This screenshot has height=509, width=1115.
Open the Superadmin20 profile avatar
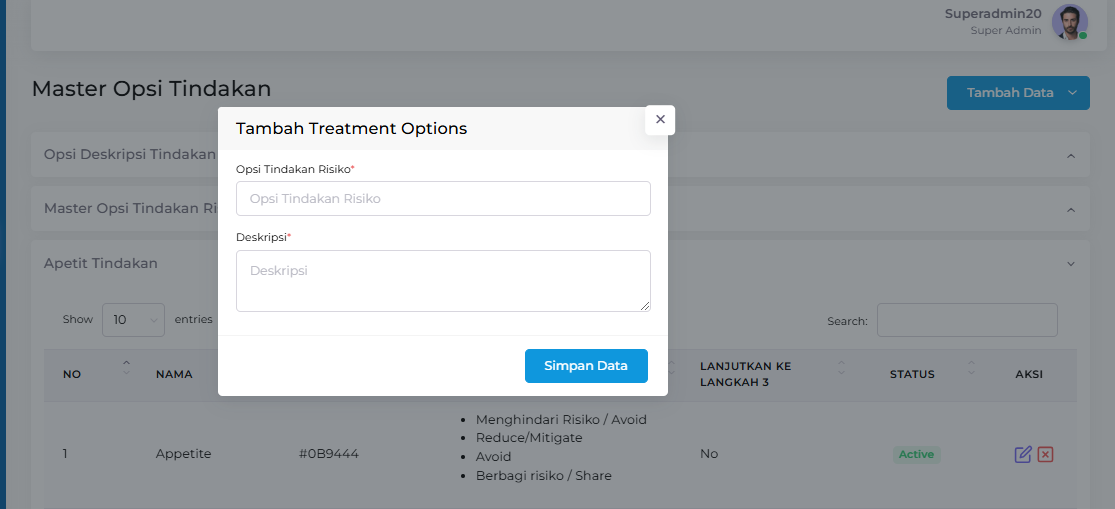1069,22
